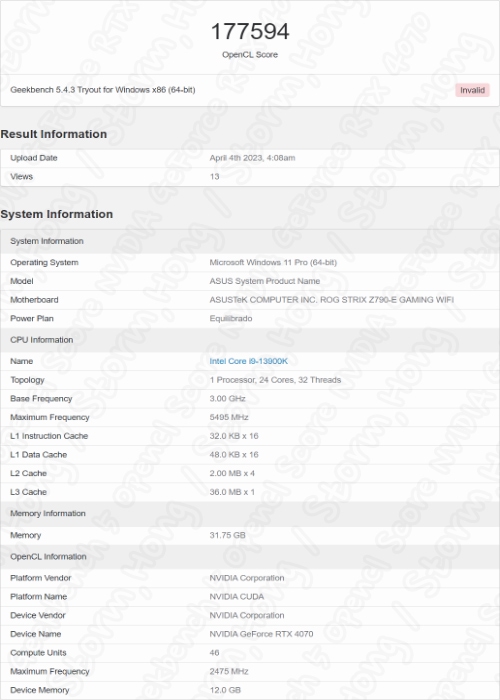Click the 'Model' row label

point(22,281)
